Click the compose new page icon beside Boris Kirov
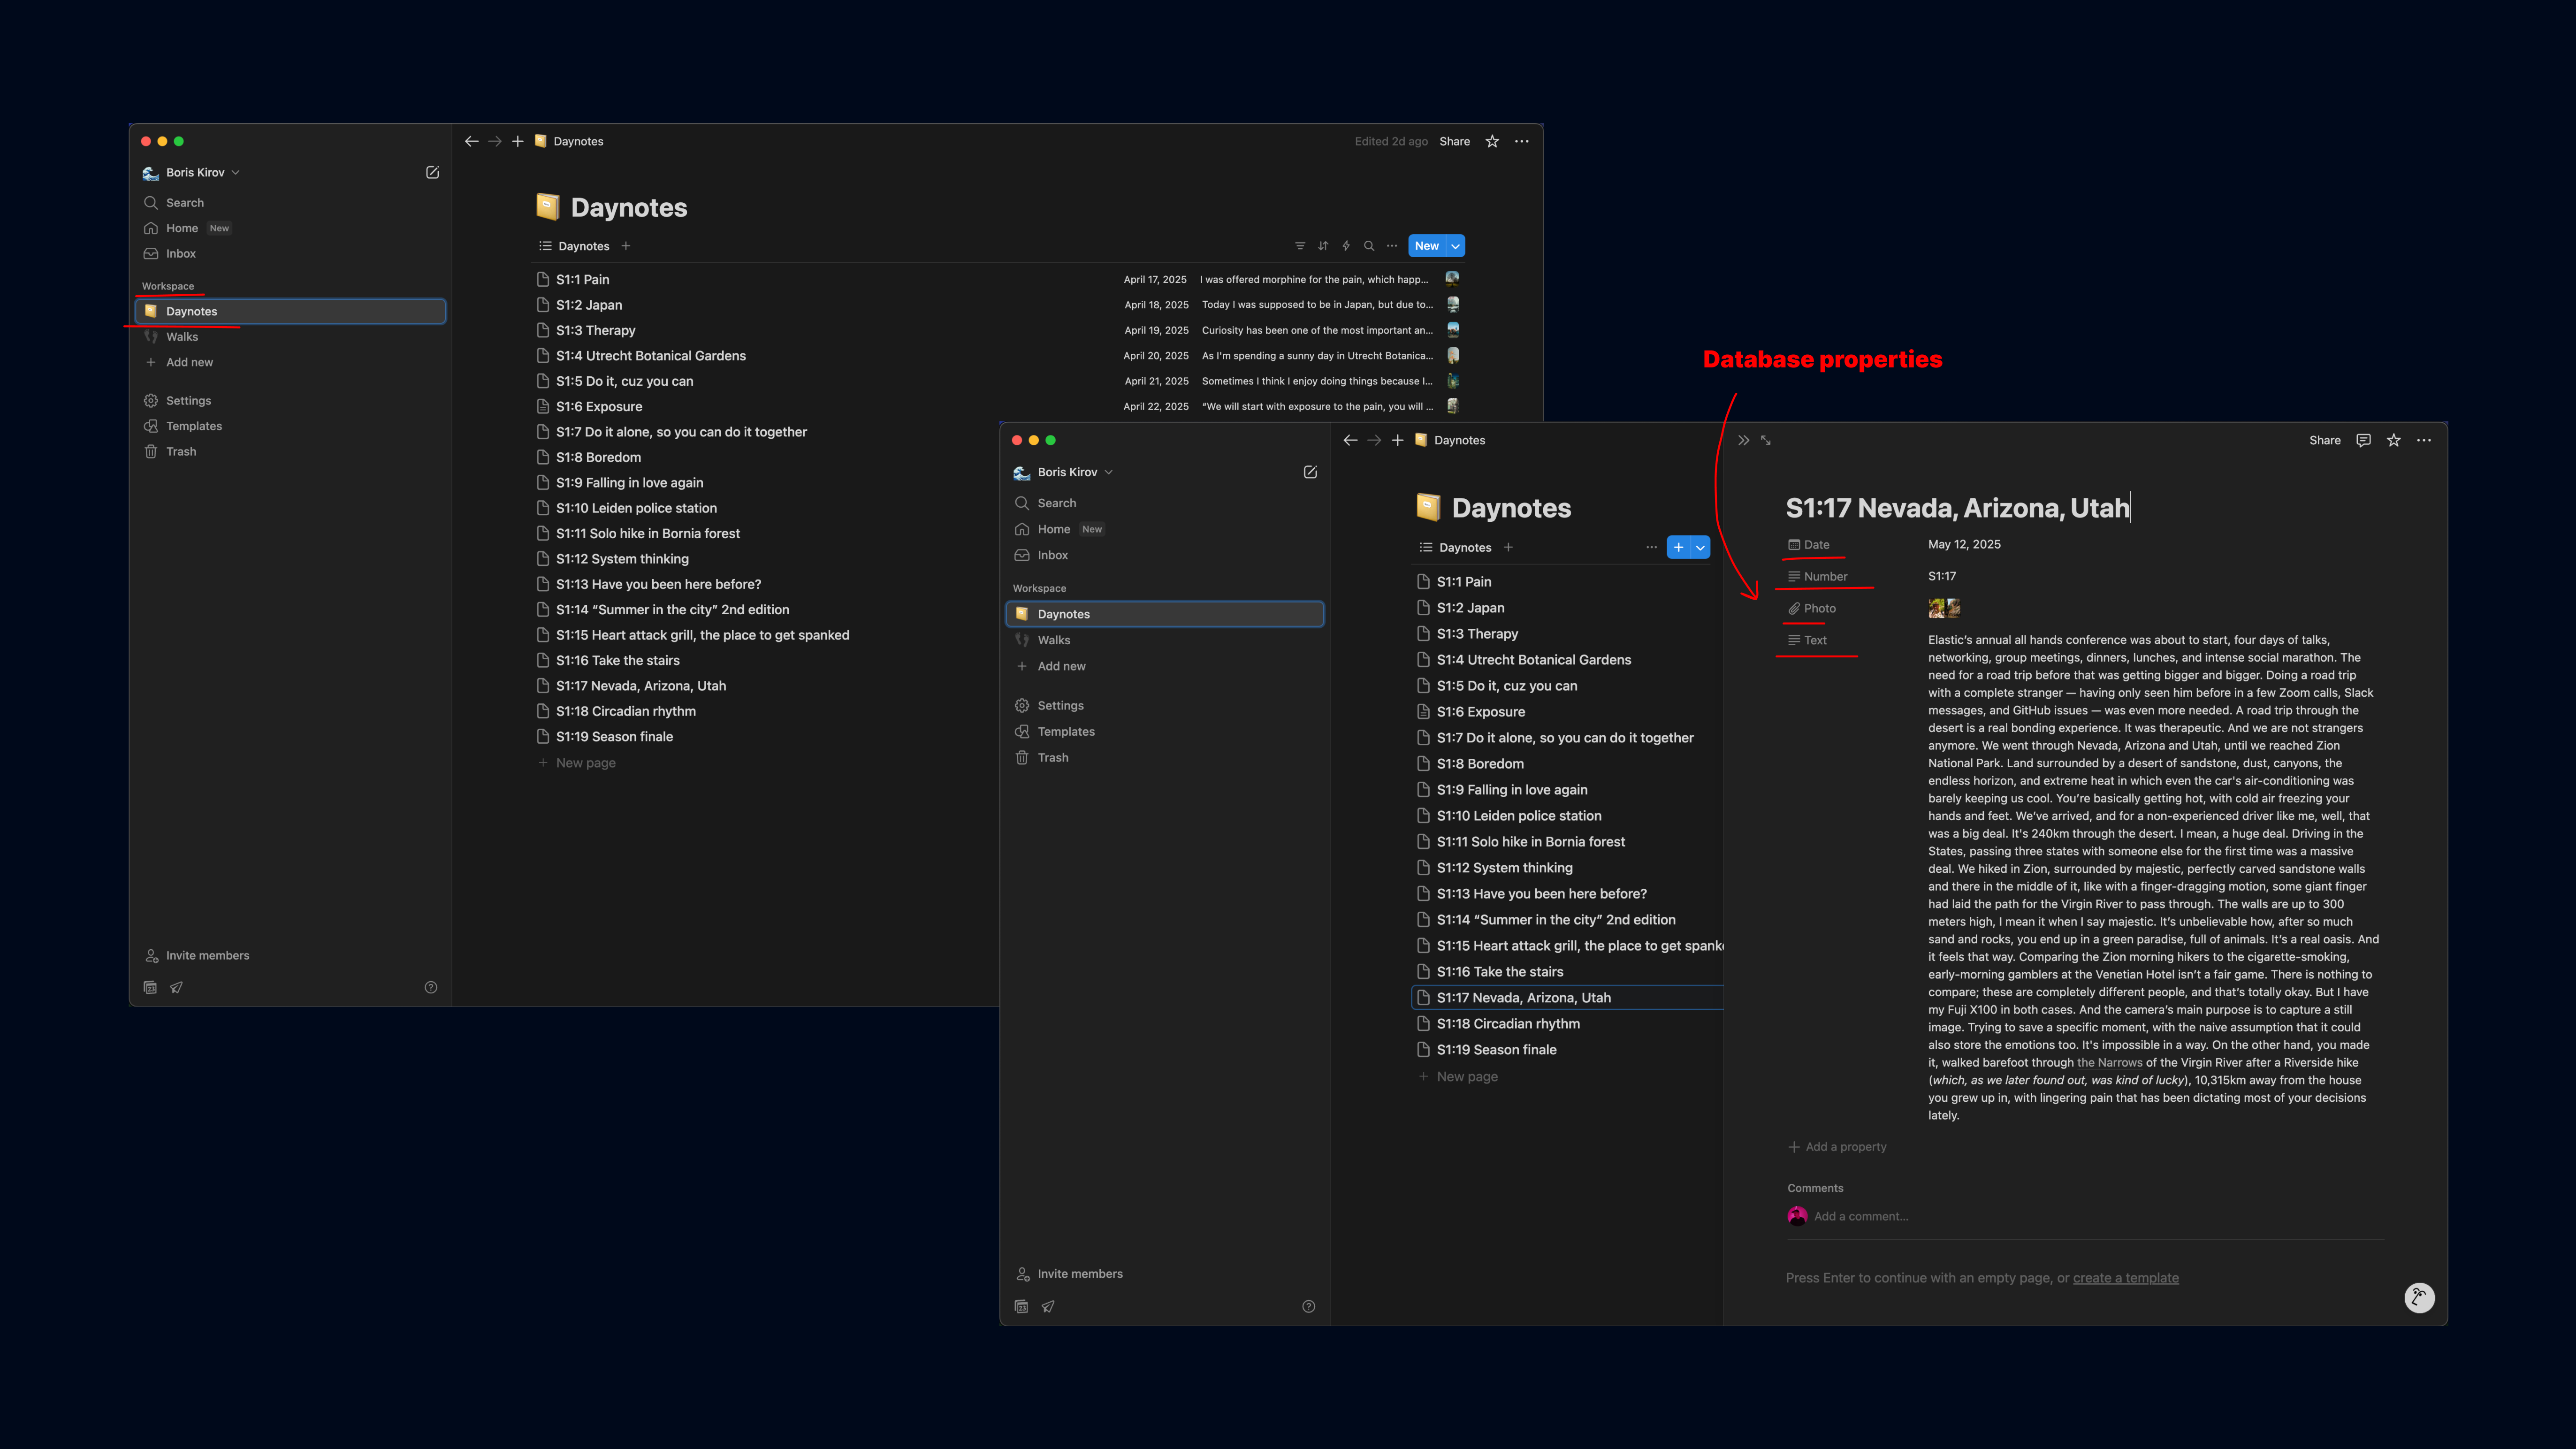 [x=432, y=172]
